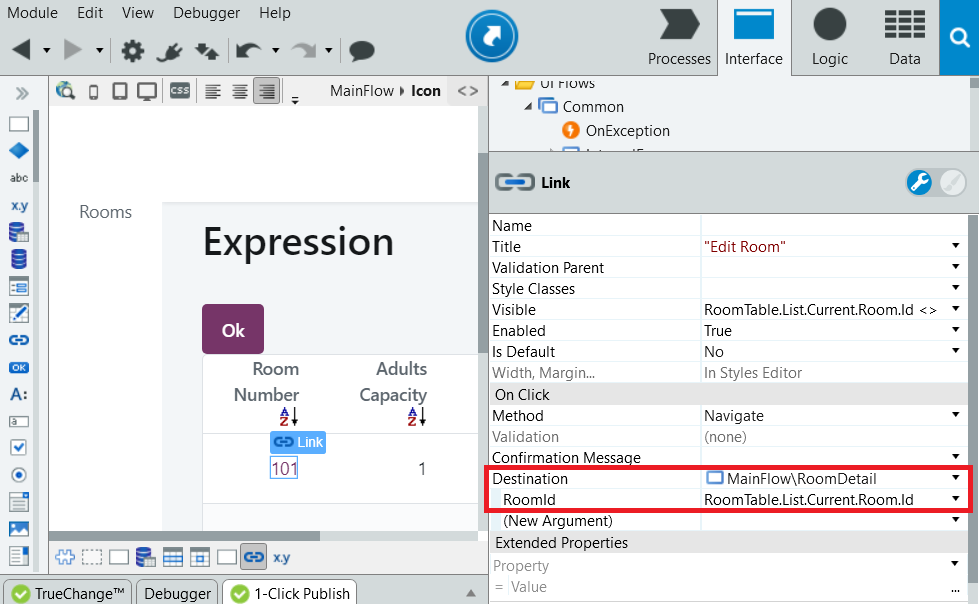Toggle phone device preview
The width and height of the screenshot is (979, 604).
(93, 90)
